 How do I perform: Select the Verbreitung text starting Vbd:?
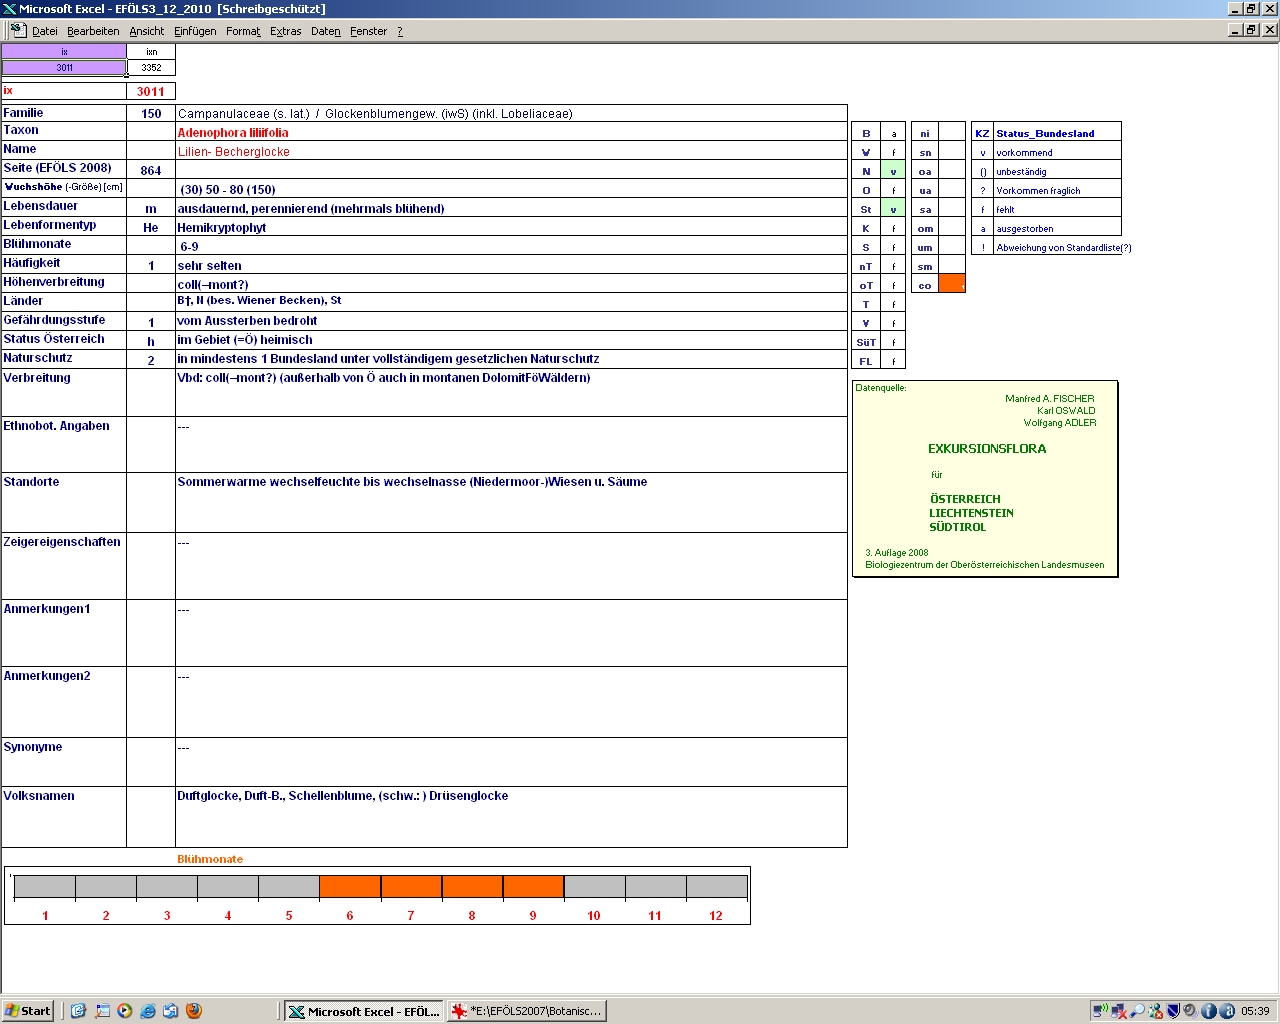pyautogui.click(x=384, y=378)
